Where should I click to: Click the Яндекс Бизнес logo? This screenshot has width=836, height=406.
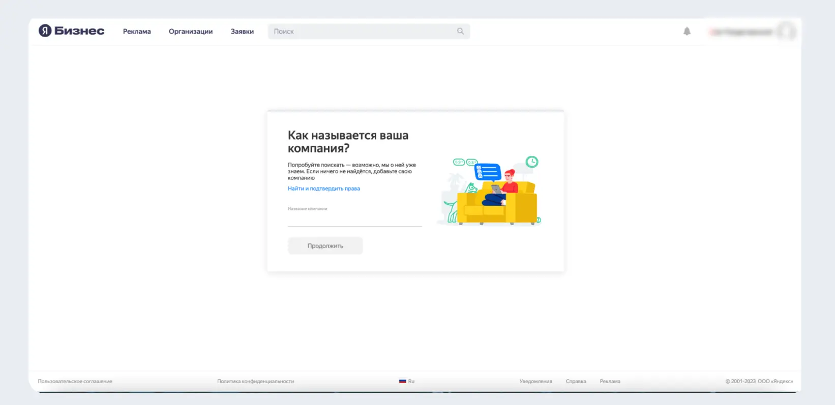pyautogui.click(x=71, y=31)
